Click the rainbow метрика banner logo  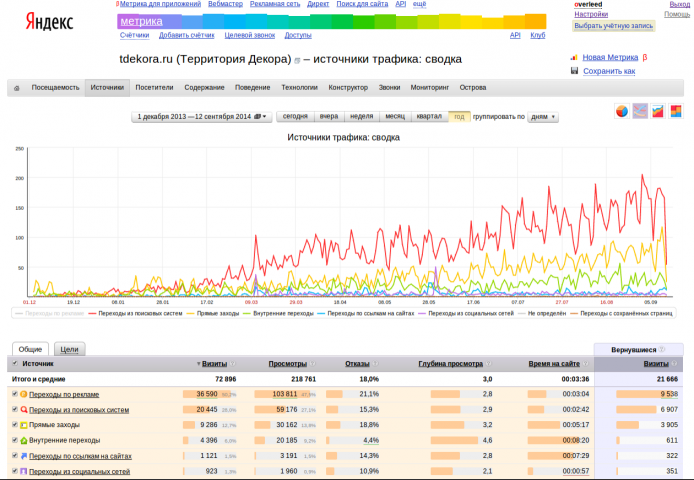(141, 21)
